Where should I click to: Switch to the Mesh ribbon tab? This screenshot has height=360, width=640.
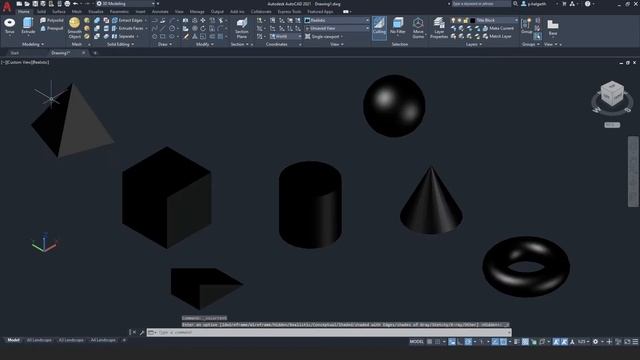(x=76, y=11)
